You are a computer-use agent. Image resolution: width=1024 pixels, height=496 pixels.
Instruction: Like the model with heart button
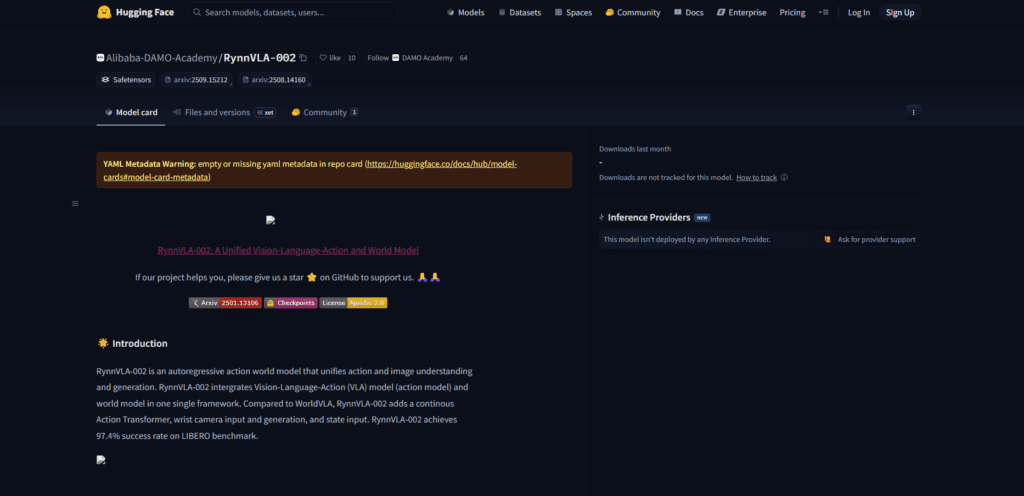coord(330,58)
